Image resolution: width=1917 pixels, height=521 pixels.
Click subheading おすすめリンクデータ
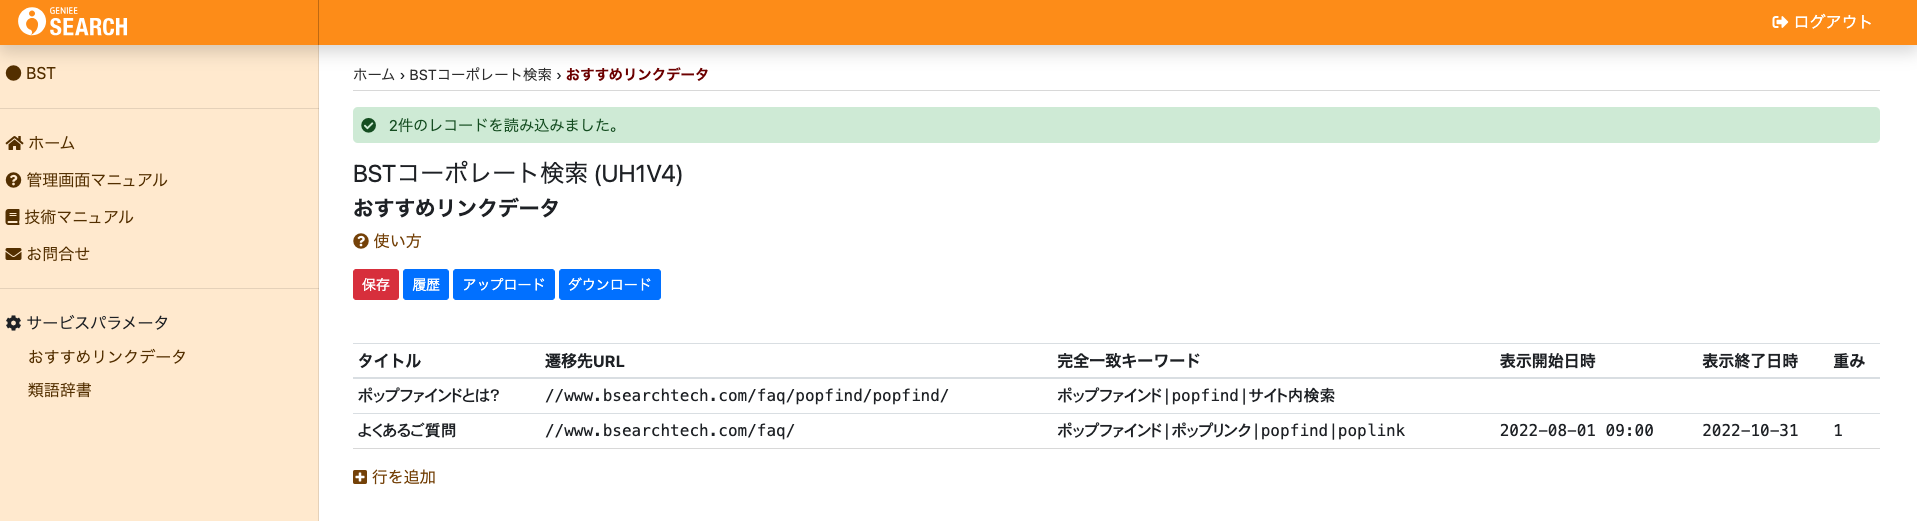[456, 208]
